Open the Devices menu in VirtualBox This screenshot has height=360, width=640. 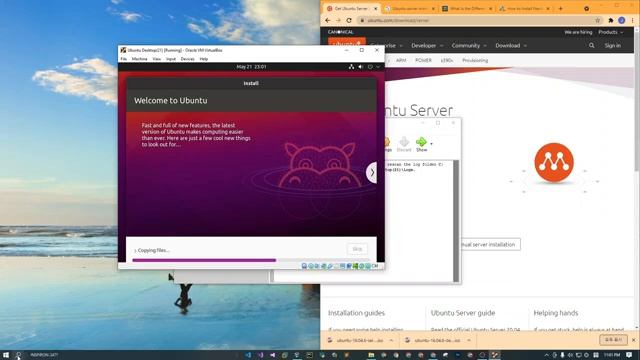(x=187, y=59)
